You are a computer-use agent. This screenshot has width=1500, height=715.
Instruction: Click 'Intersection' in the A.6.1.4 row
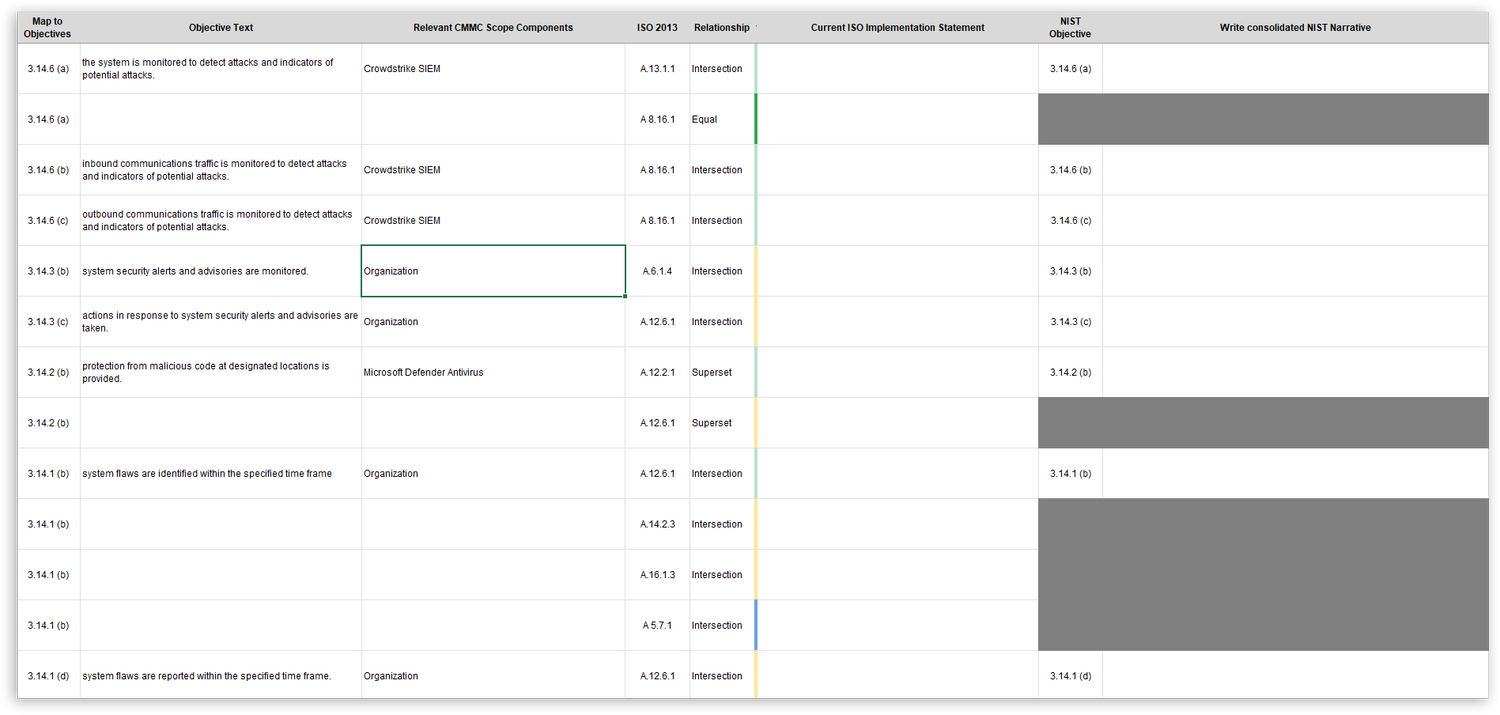coord(722,271)
